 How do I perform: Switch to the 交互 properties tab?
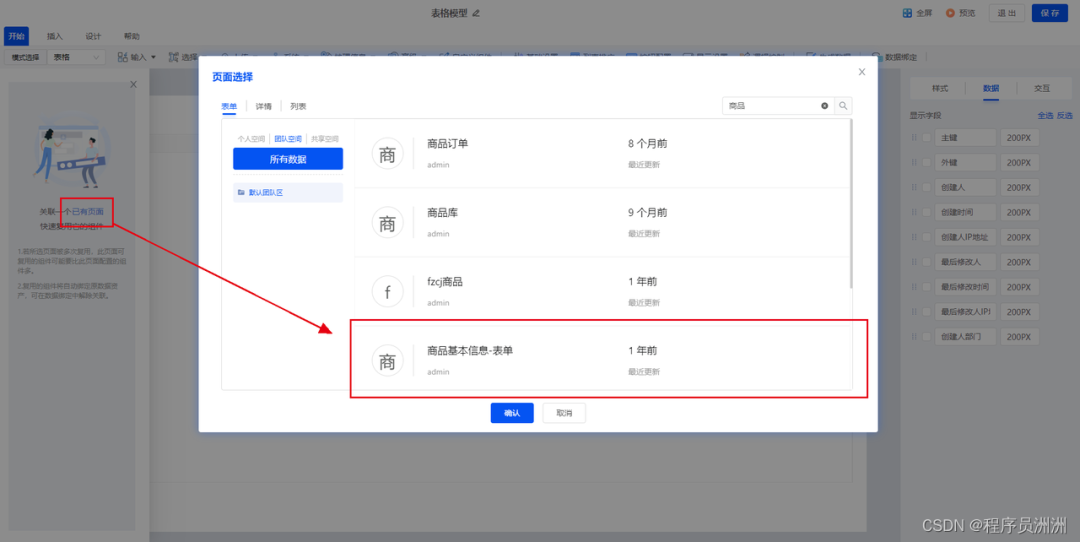click(x=1042, y=88)
